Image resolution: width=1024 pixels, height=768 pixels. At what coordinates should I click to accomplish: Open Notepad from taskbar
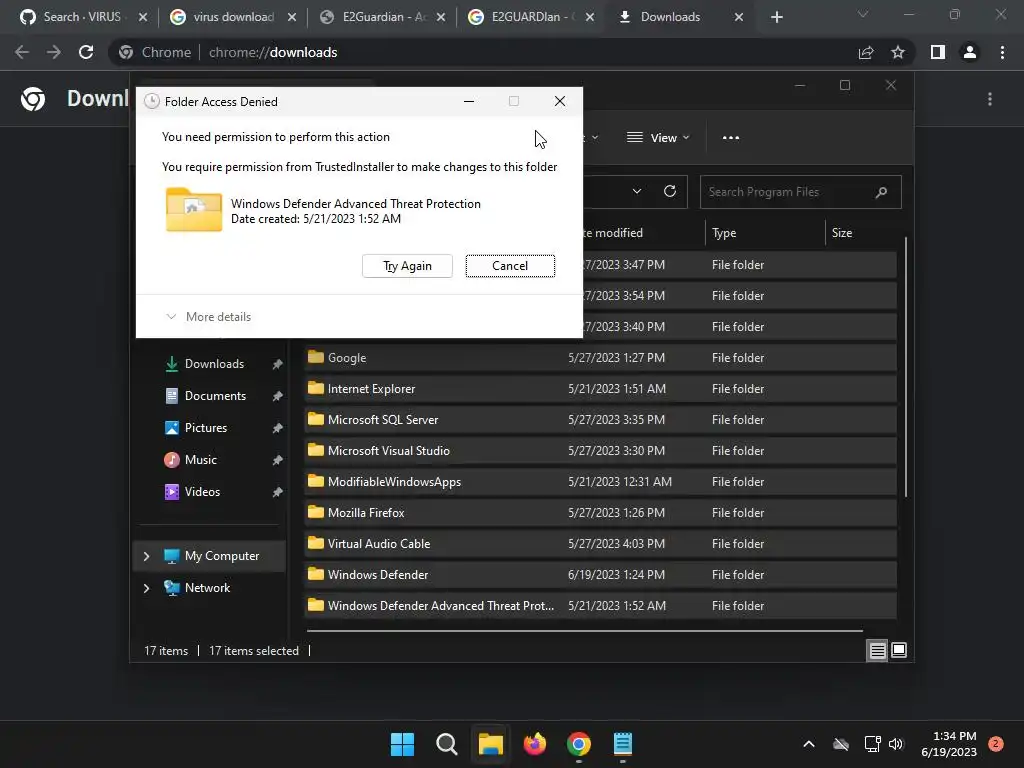click(623, 744)
